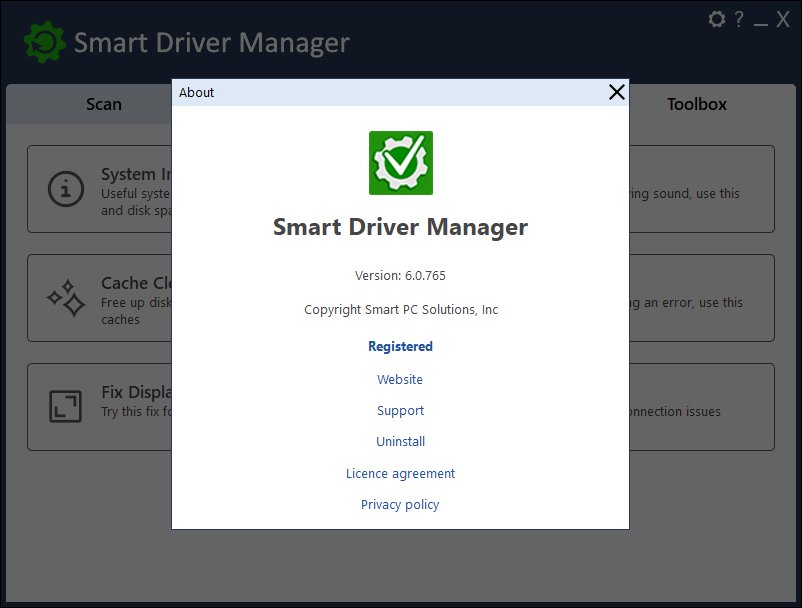The width and height of the screenshot is (802, 608).
Task: Click the 'Copyright Smart PC Solutions, Inc' text
Action: [401, 310]
